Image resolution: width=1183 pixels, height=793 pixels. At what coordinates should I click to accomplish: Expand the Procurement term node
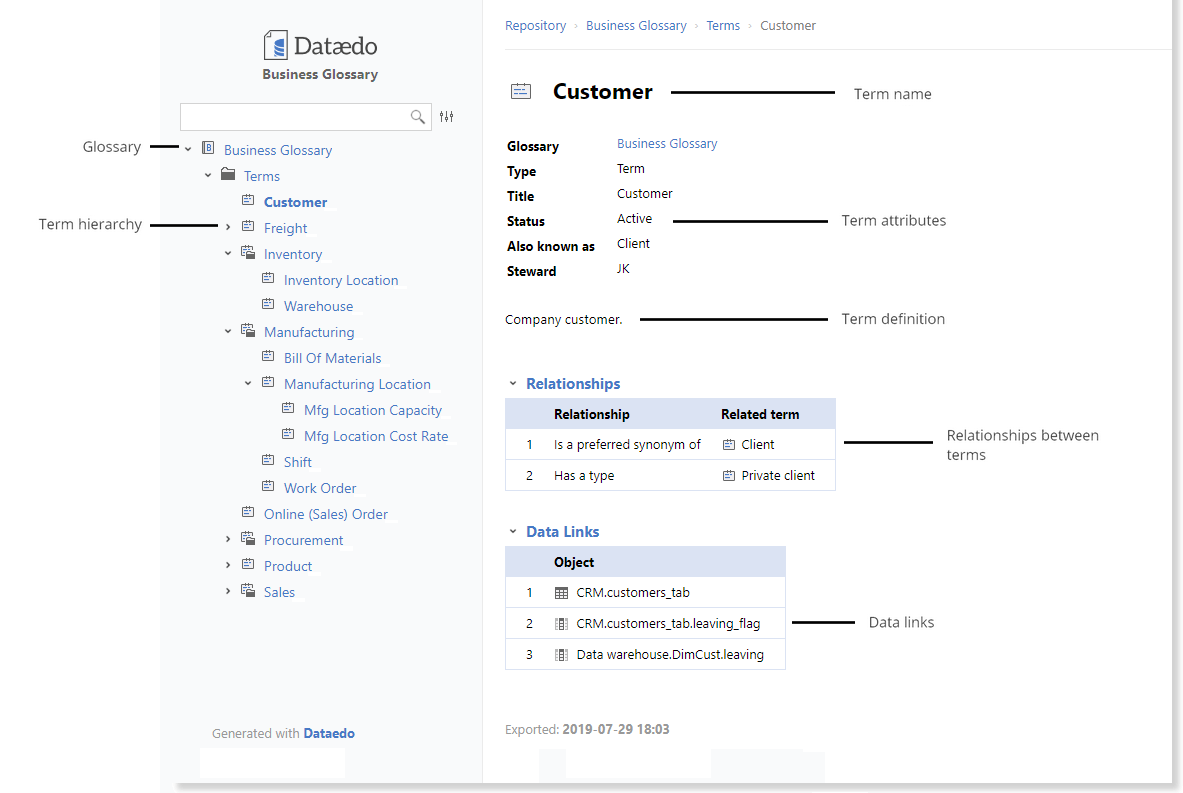228,540
